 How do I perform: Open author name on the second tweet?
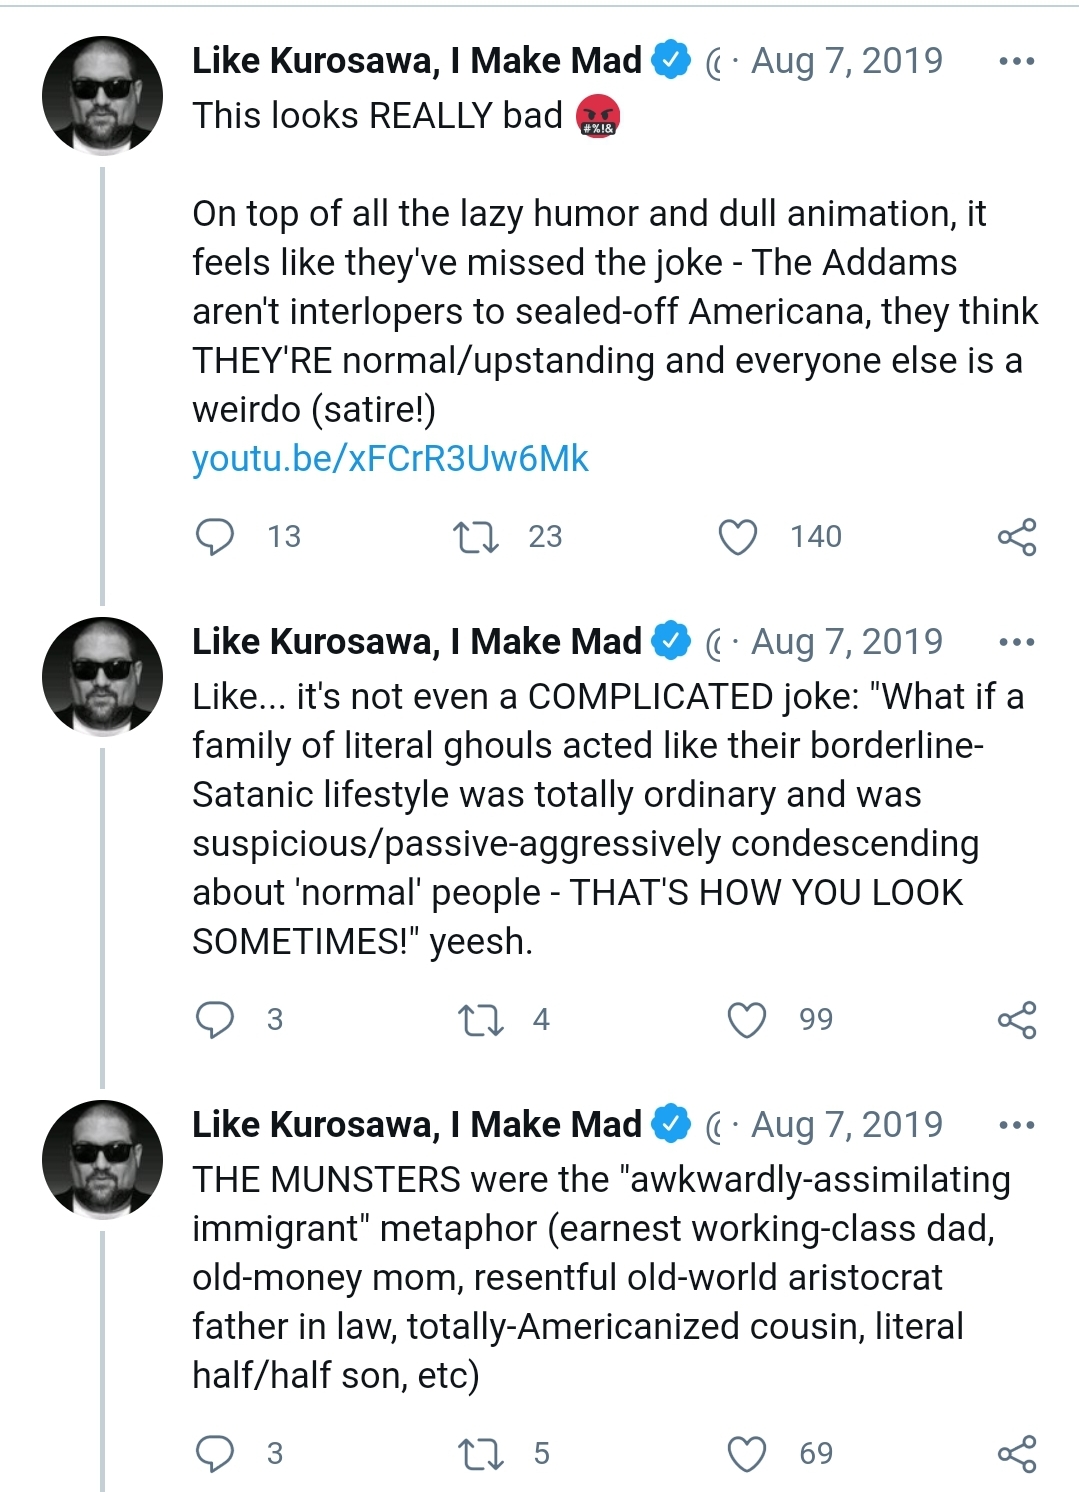tap(417, 641)
